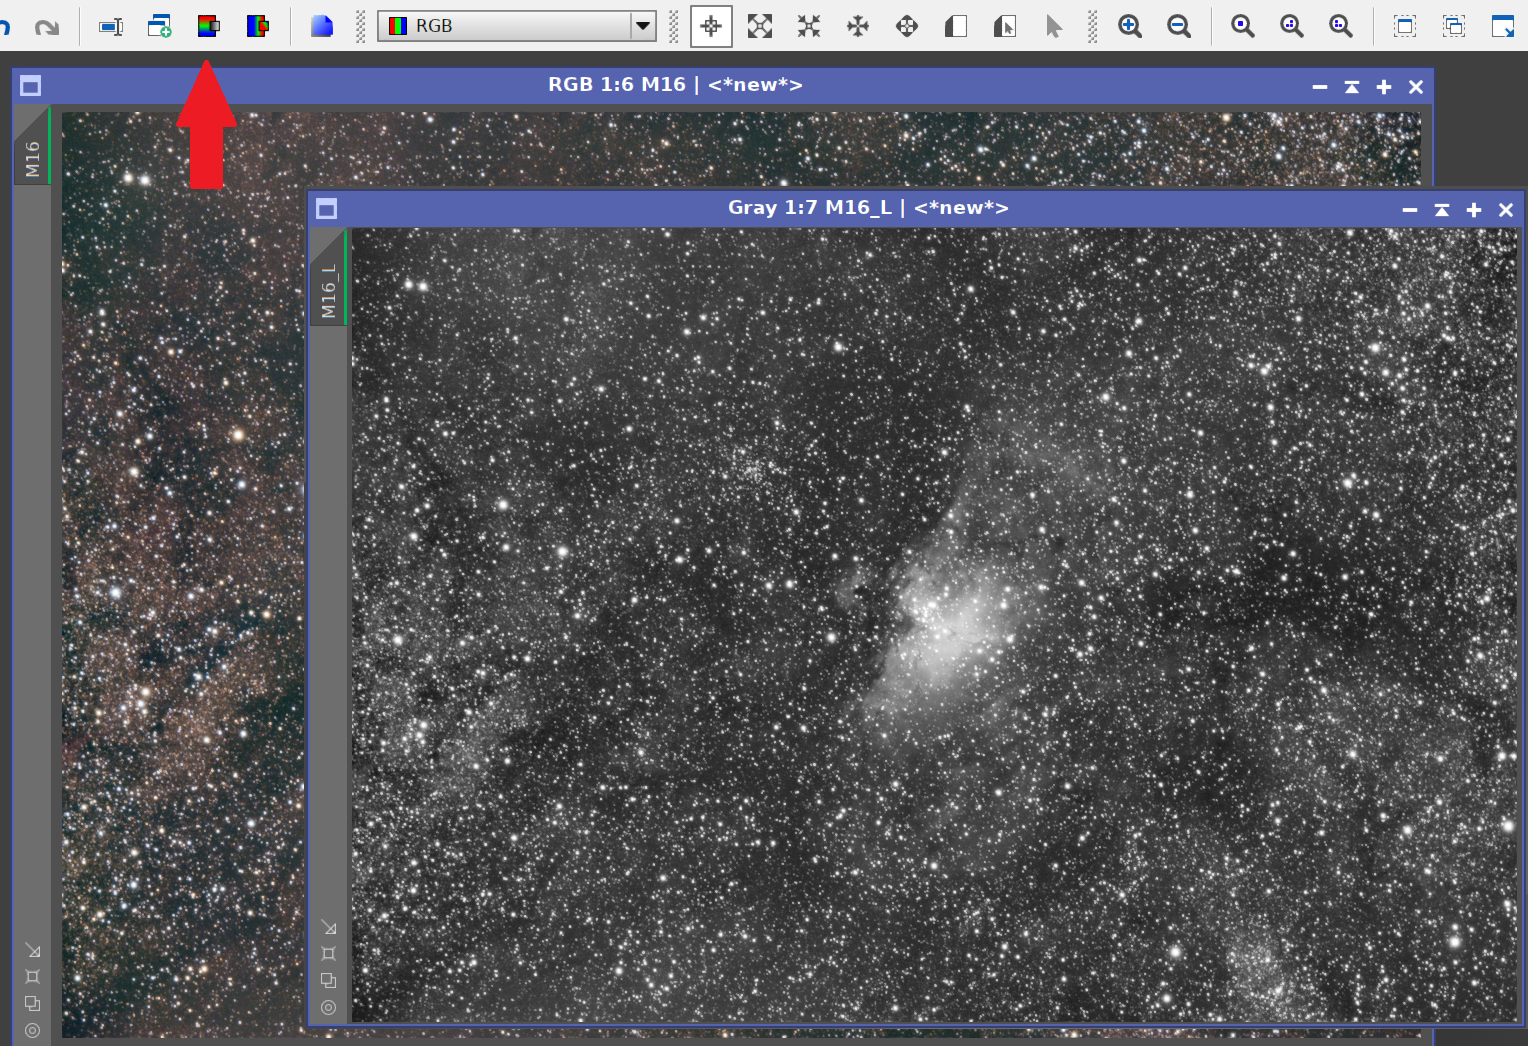
Task: Toggle the readout circle icon below the M16_L tab
Action: point(329,1008)
